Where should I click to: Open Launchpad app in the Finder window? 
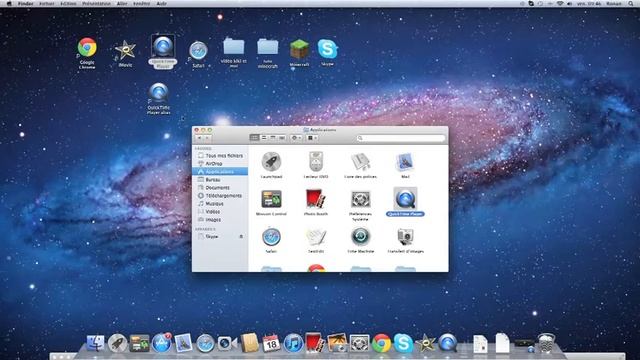point(271,162)
